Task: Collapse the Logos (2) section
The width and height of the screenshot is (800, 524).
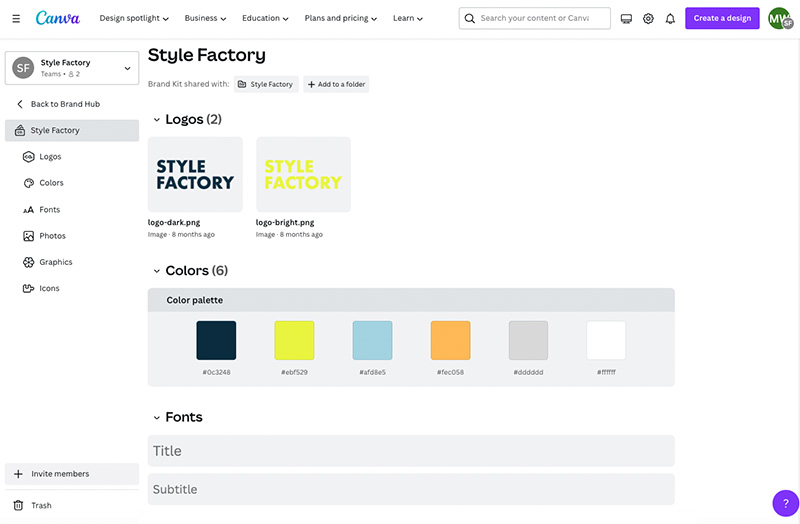Action: tap(157, 120)
